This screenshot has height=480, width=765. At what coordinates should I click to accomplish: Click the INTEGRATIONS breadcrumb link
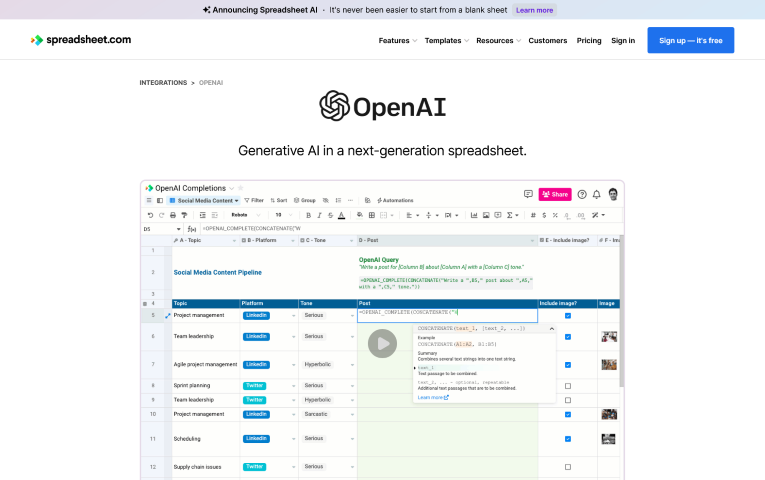(x=163, y=83)
